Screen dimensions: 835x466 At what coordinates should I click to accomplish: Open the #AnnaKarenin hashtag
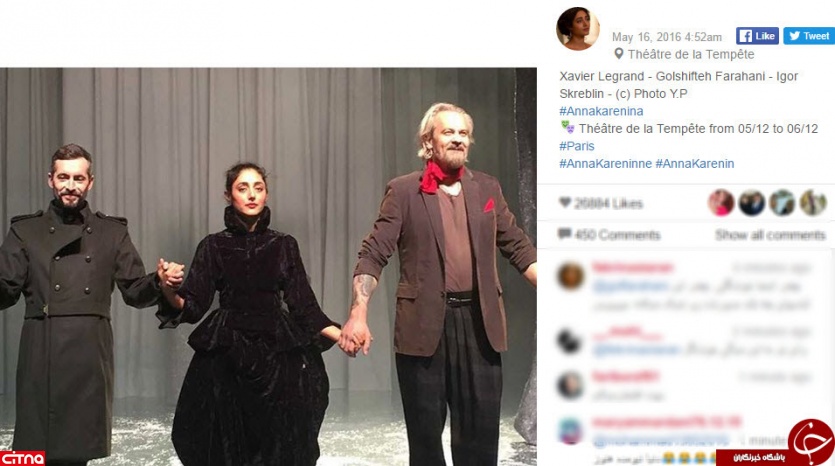[x=695, y=163]
